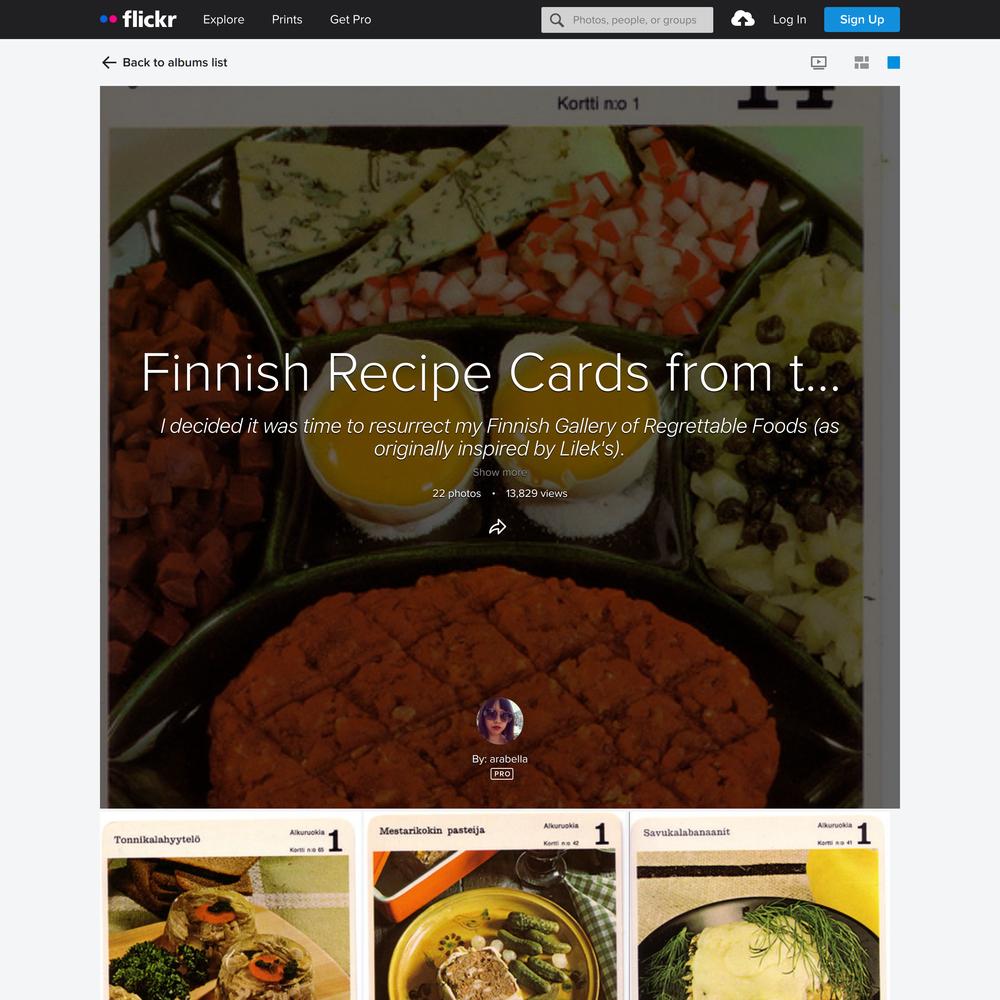Open the Savukalabanaanit recipe card photo
The height and width of the screenshot is (1000, 1000).
pyautogui.click(x=760, y=906)
